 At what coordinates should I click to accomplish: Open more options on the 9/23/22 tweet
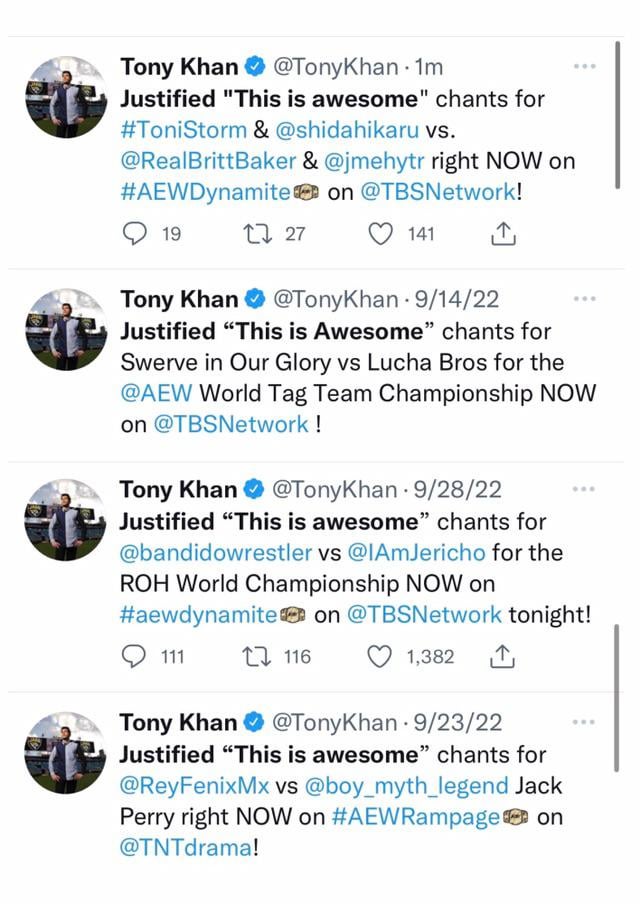(x=585, y=721)
